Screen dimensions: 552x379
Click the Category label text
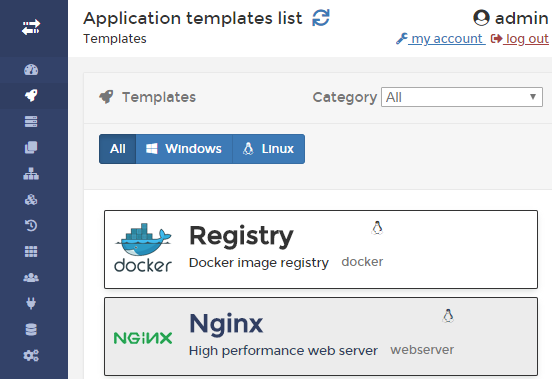tap(345, 97)
